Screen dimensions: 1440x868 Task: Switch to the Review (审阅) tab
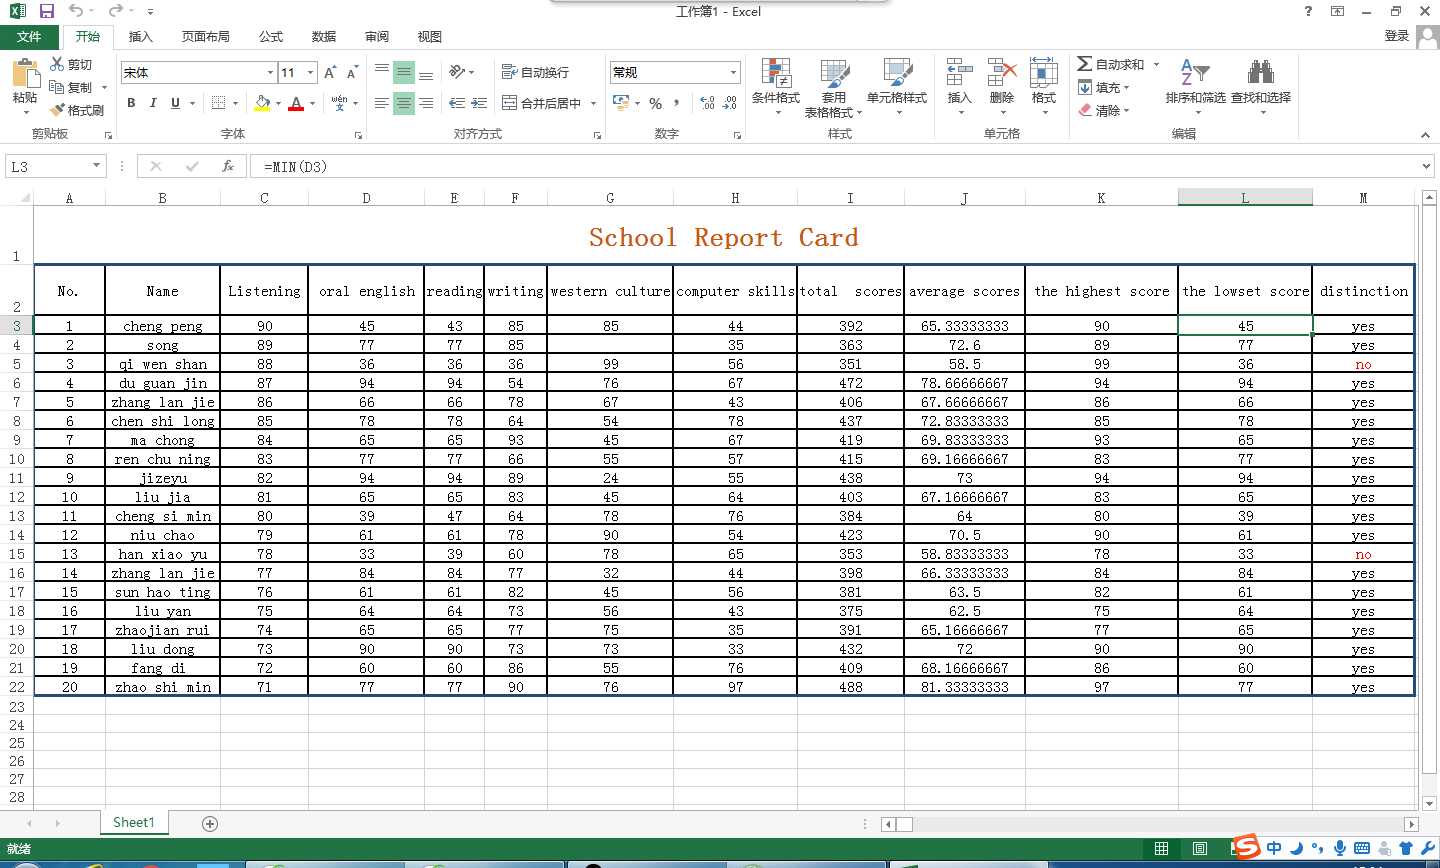[x=377, y=36]
